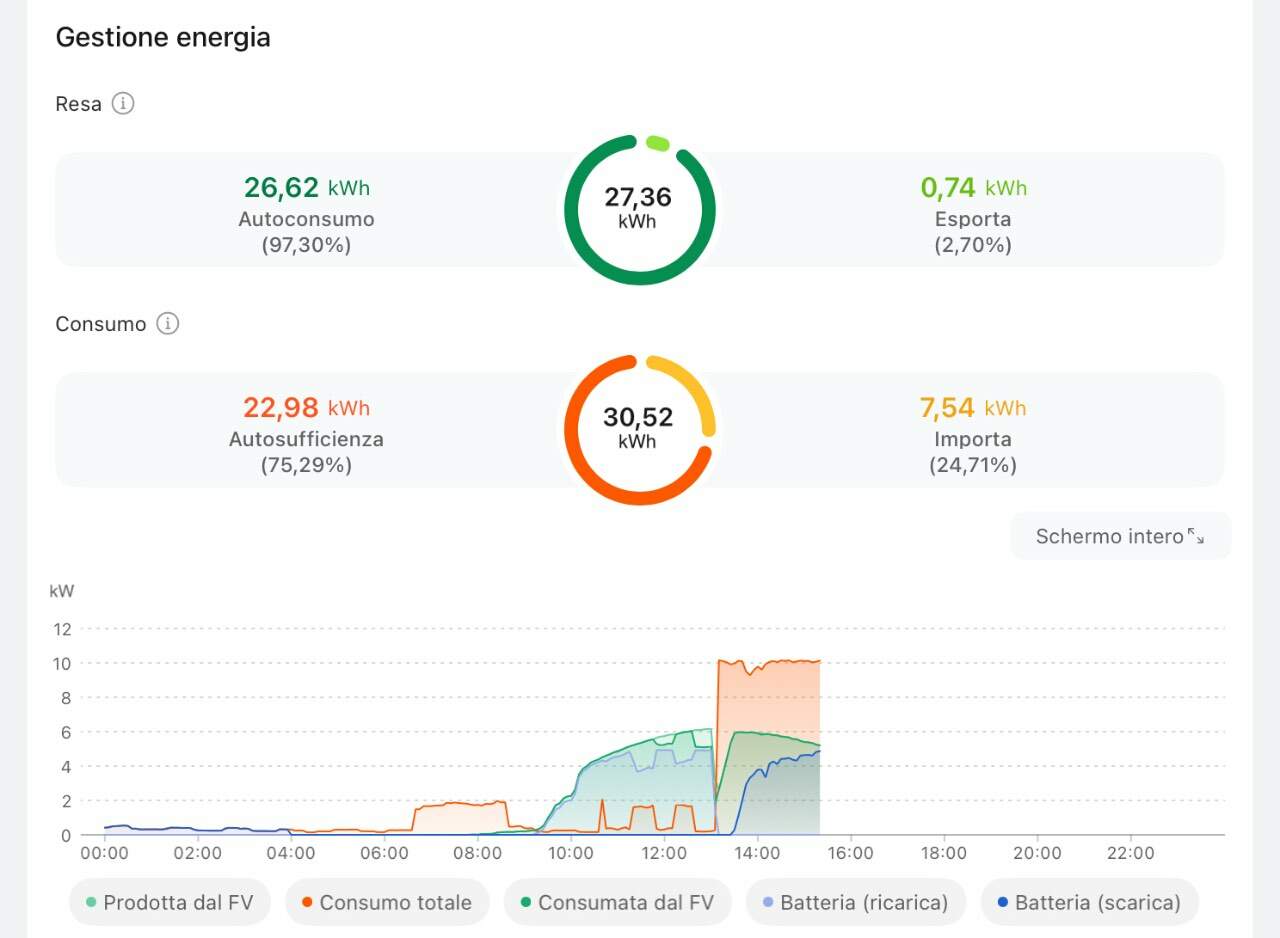Open the Schermo intero fullscreen button
Screen dimensions: 1280x938
(1120, 536)
